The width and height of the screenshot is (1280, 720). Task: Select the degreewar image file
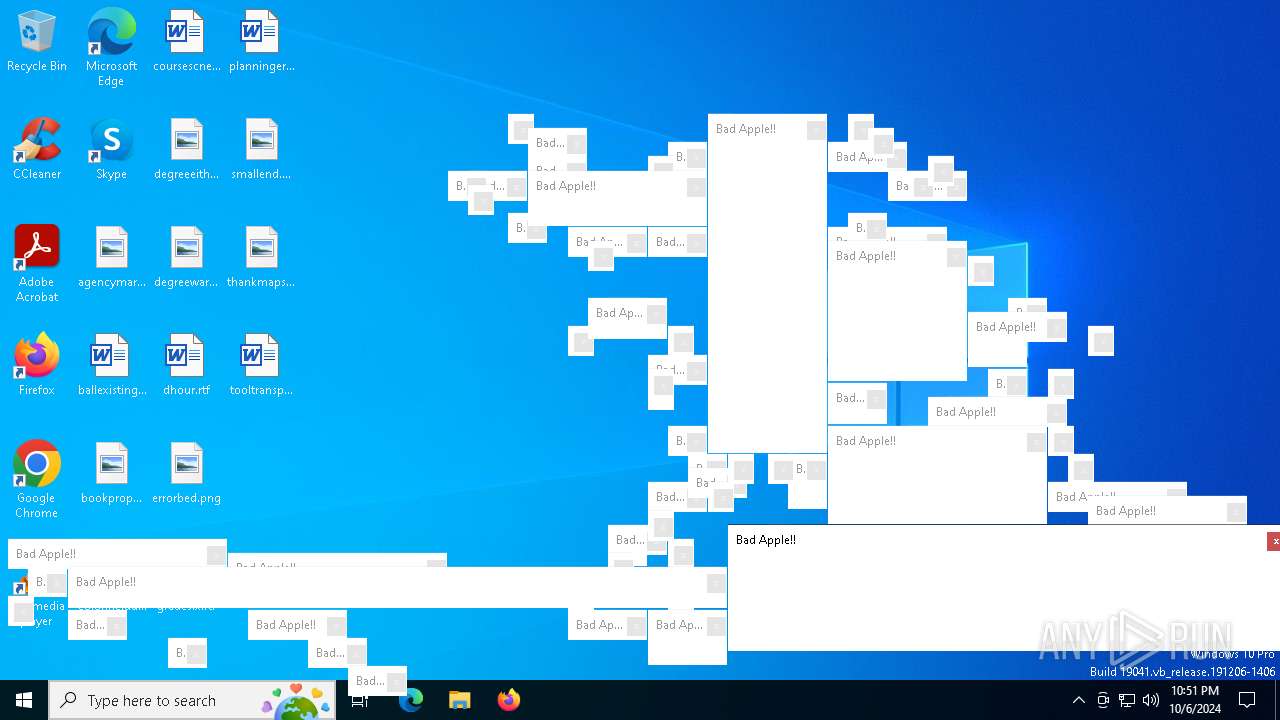[x=186, y=258]
